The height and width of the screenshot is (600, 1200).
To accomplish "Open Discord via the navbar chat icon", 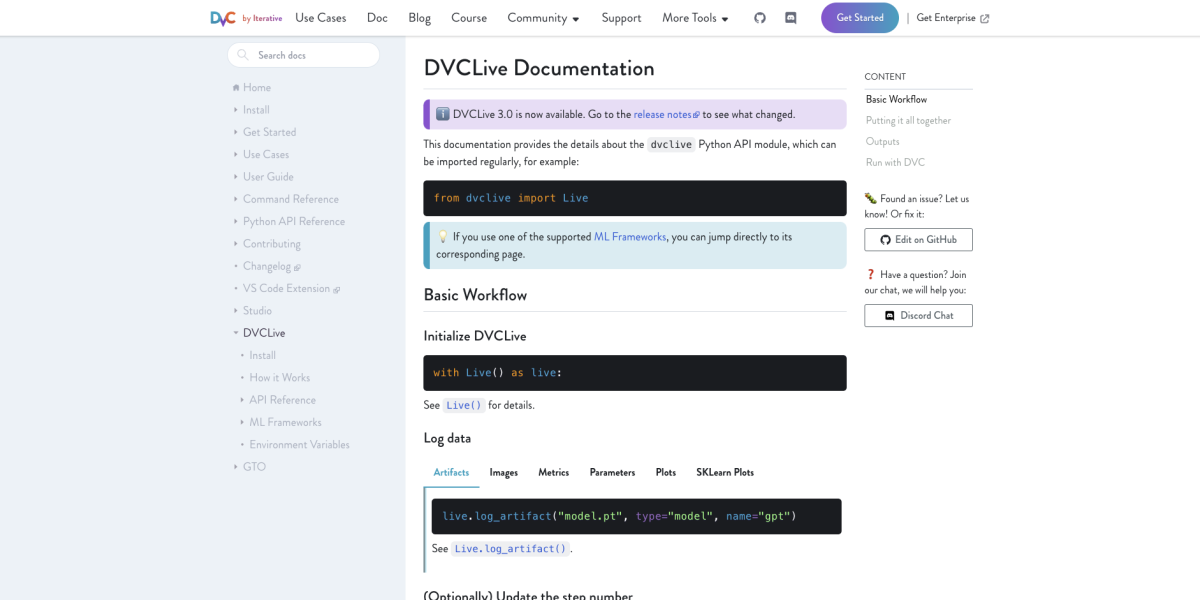I will (x=790, y=17).
